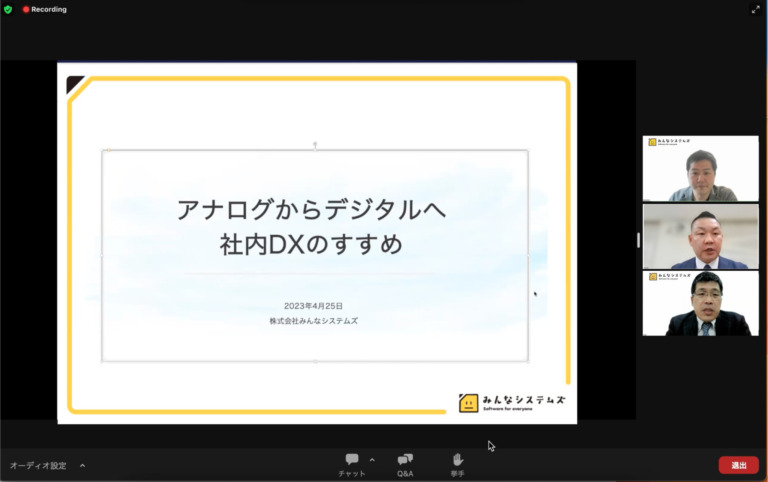Click slide title アナログからデジタルへ
Image resolution: width=768 pixels, height=482 pixels.
[x=312, y=210]
